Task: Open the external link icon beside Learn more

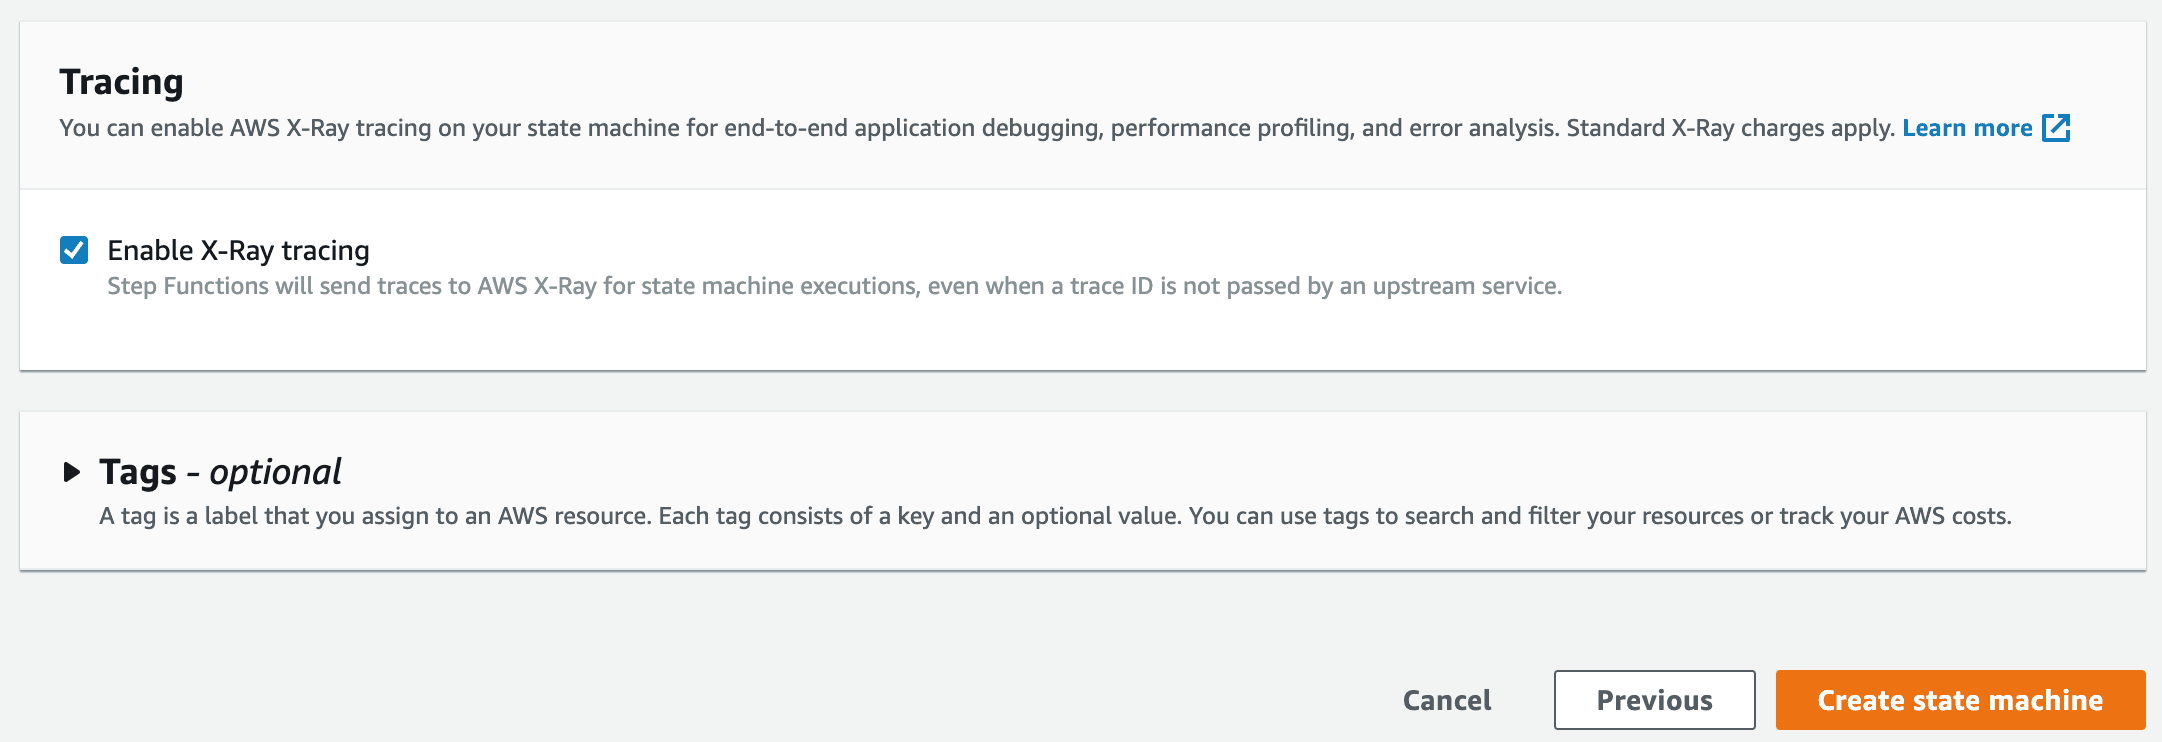Action: (x=2056, y=128)
